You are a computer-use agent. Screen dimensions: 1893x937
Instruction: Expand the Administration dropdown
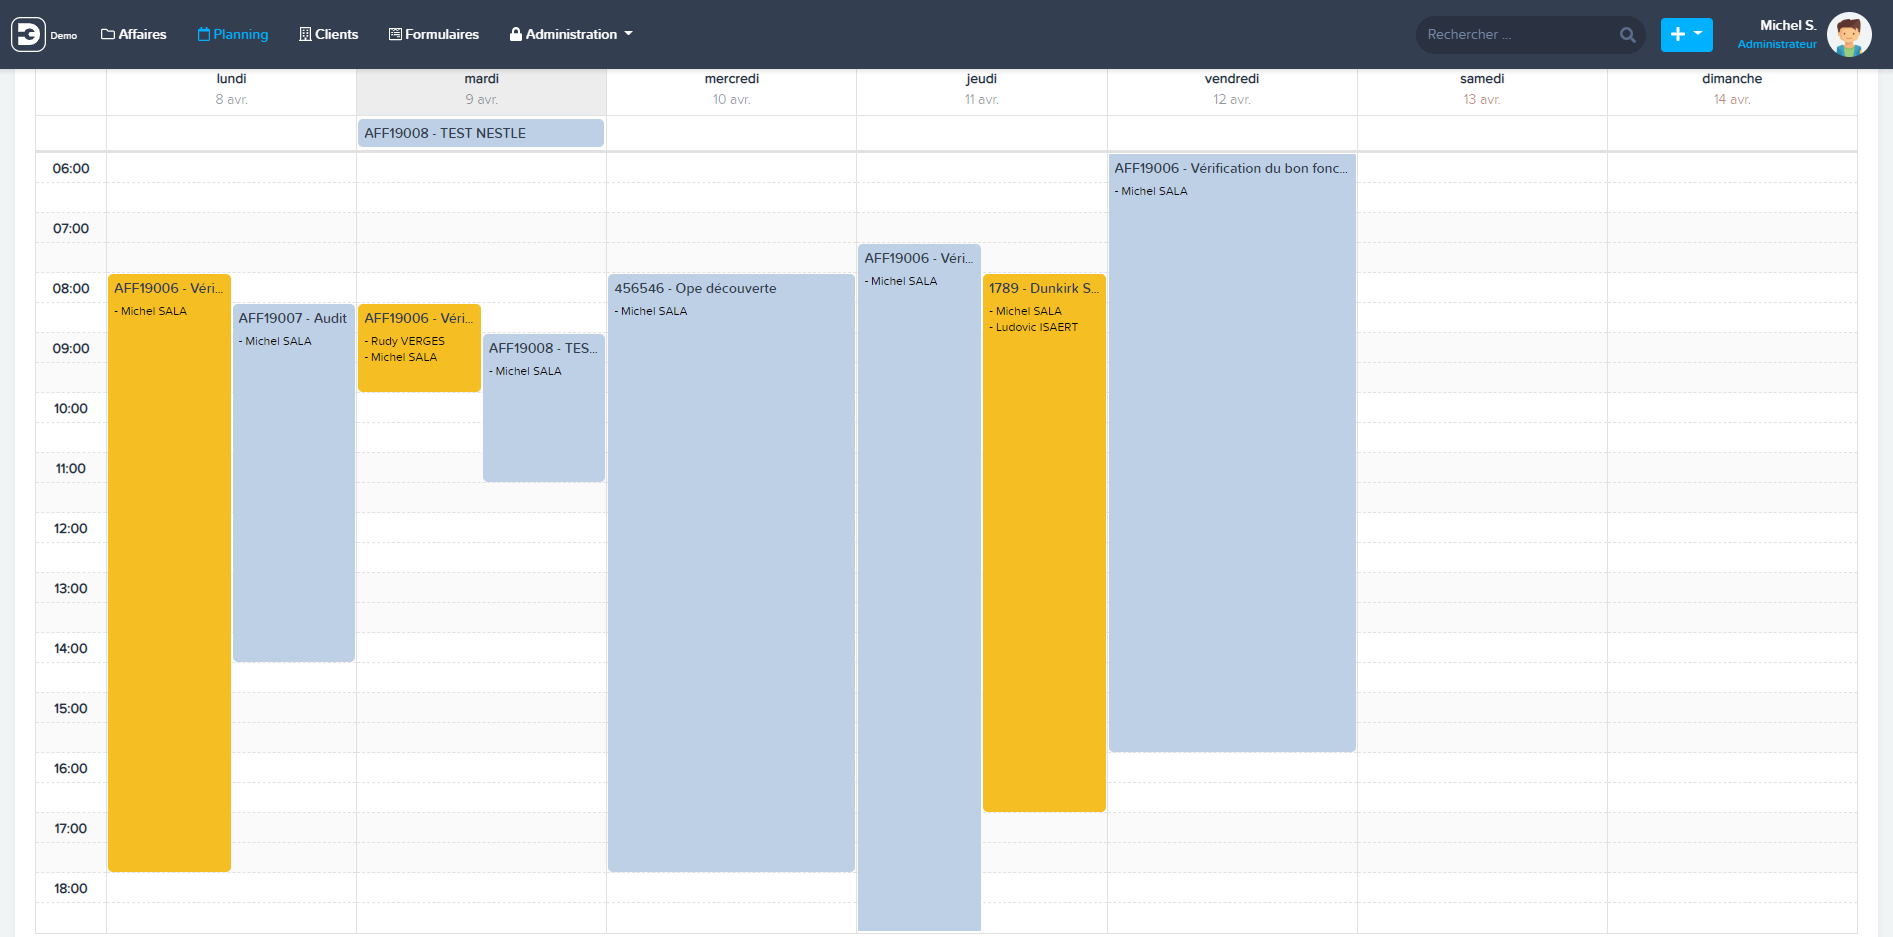pos(571,34)
